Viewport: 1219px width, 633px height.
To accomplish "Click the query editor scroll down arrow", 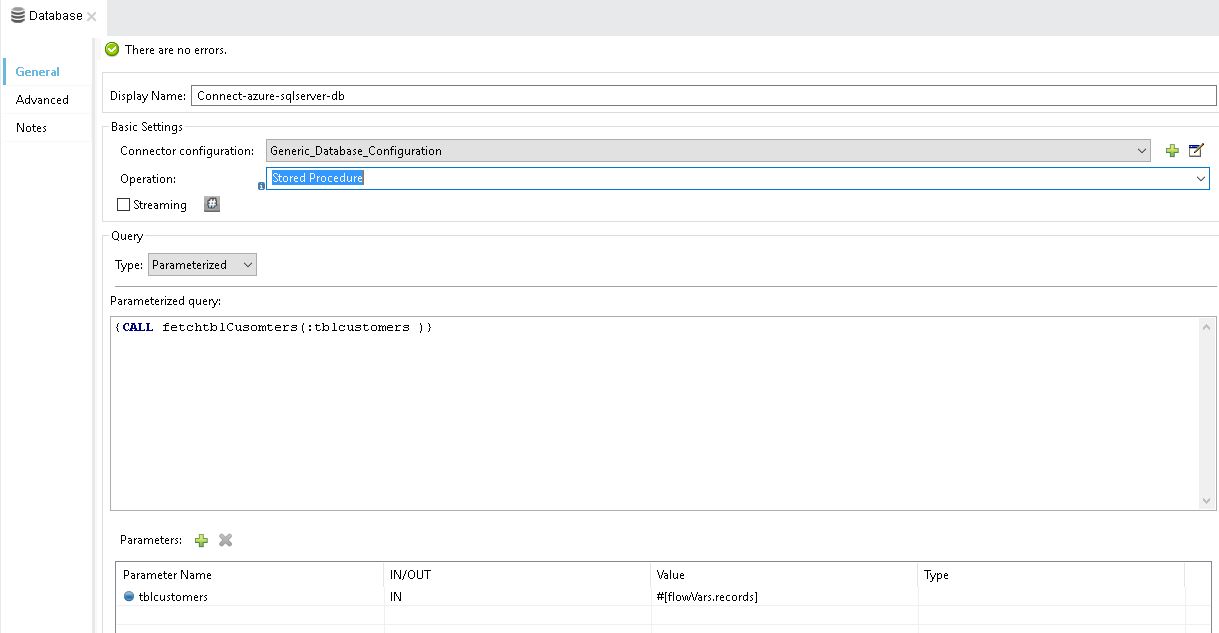I will coord(1207,501).
